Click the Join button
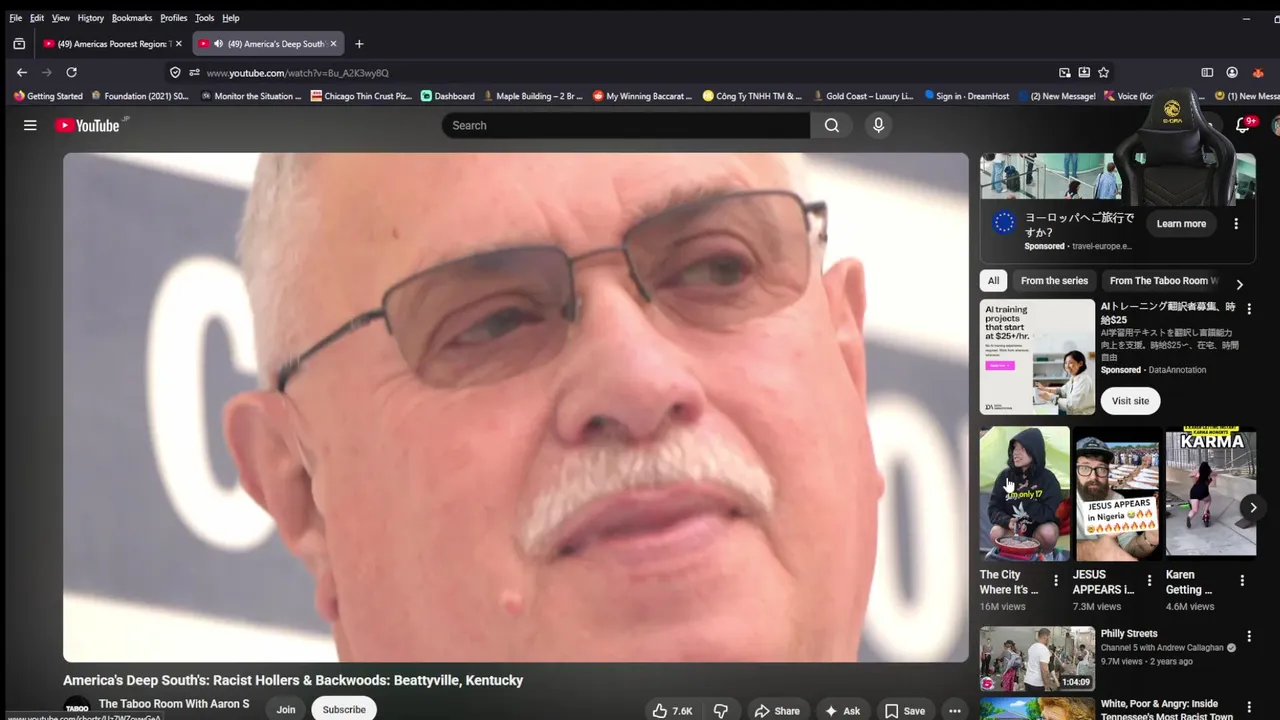Screen dimensions: 1280x720 [286, 709]
